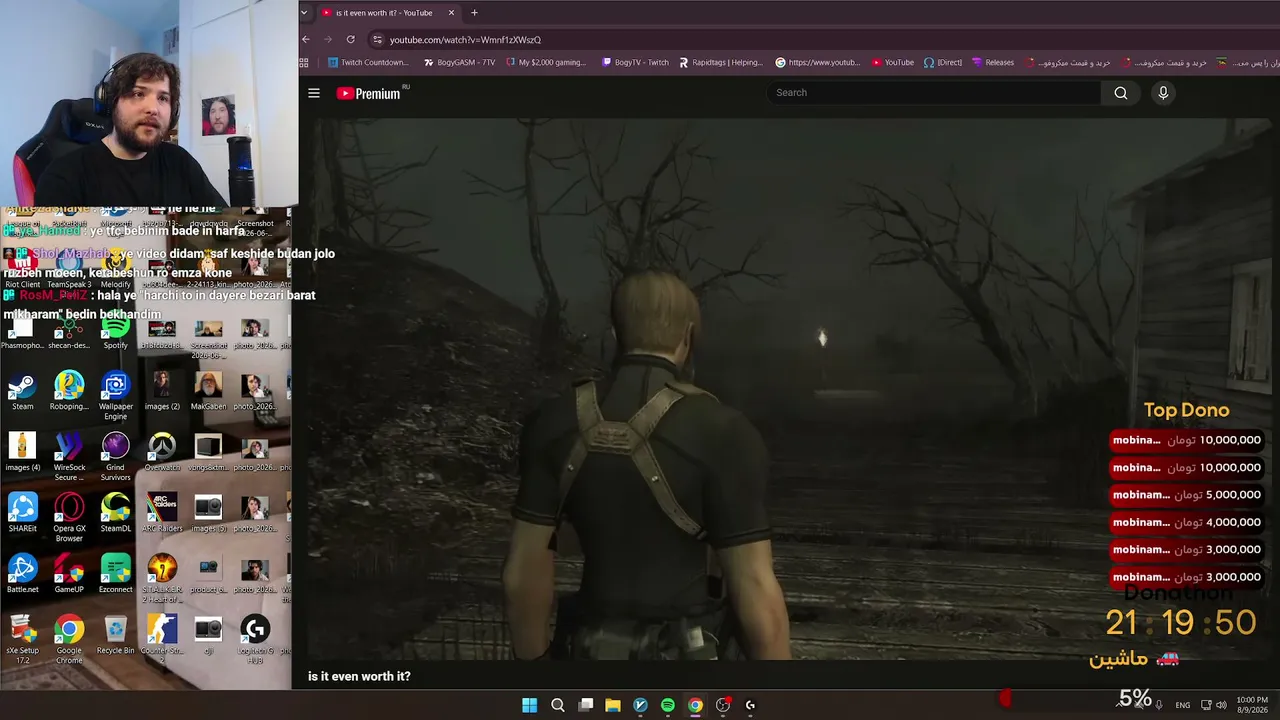Viewport: 1280px width, 720px height.
Task: Open the ARC Raiders desktop shortcut
Action: (162, 513)
